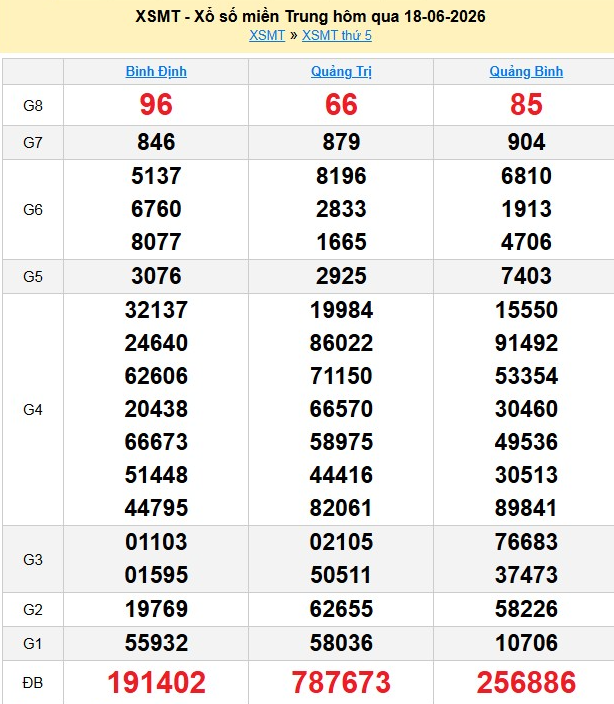Select the ĐB row label
The width and height of the screenshot is (614, 704).
click(x=33, y=682)
